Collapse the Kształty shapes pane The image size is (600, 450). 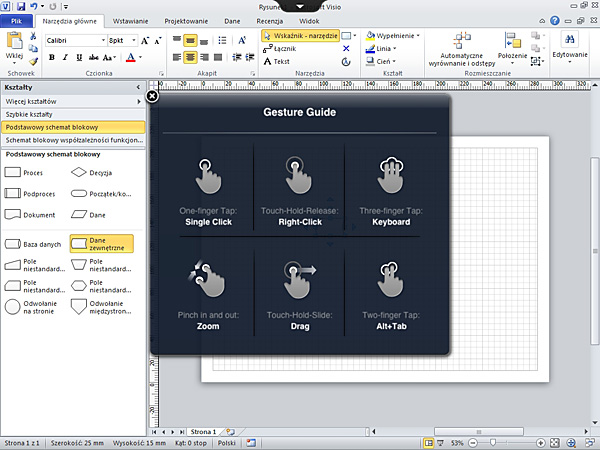[139, 88]
